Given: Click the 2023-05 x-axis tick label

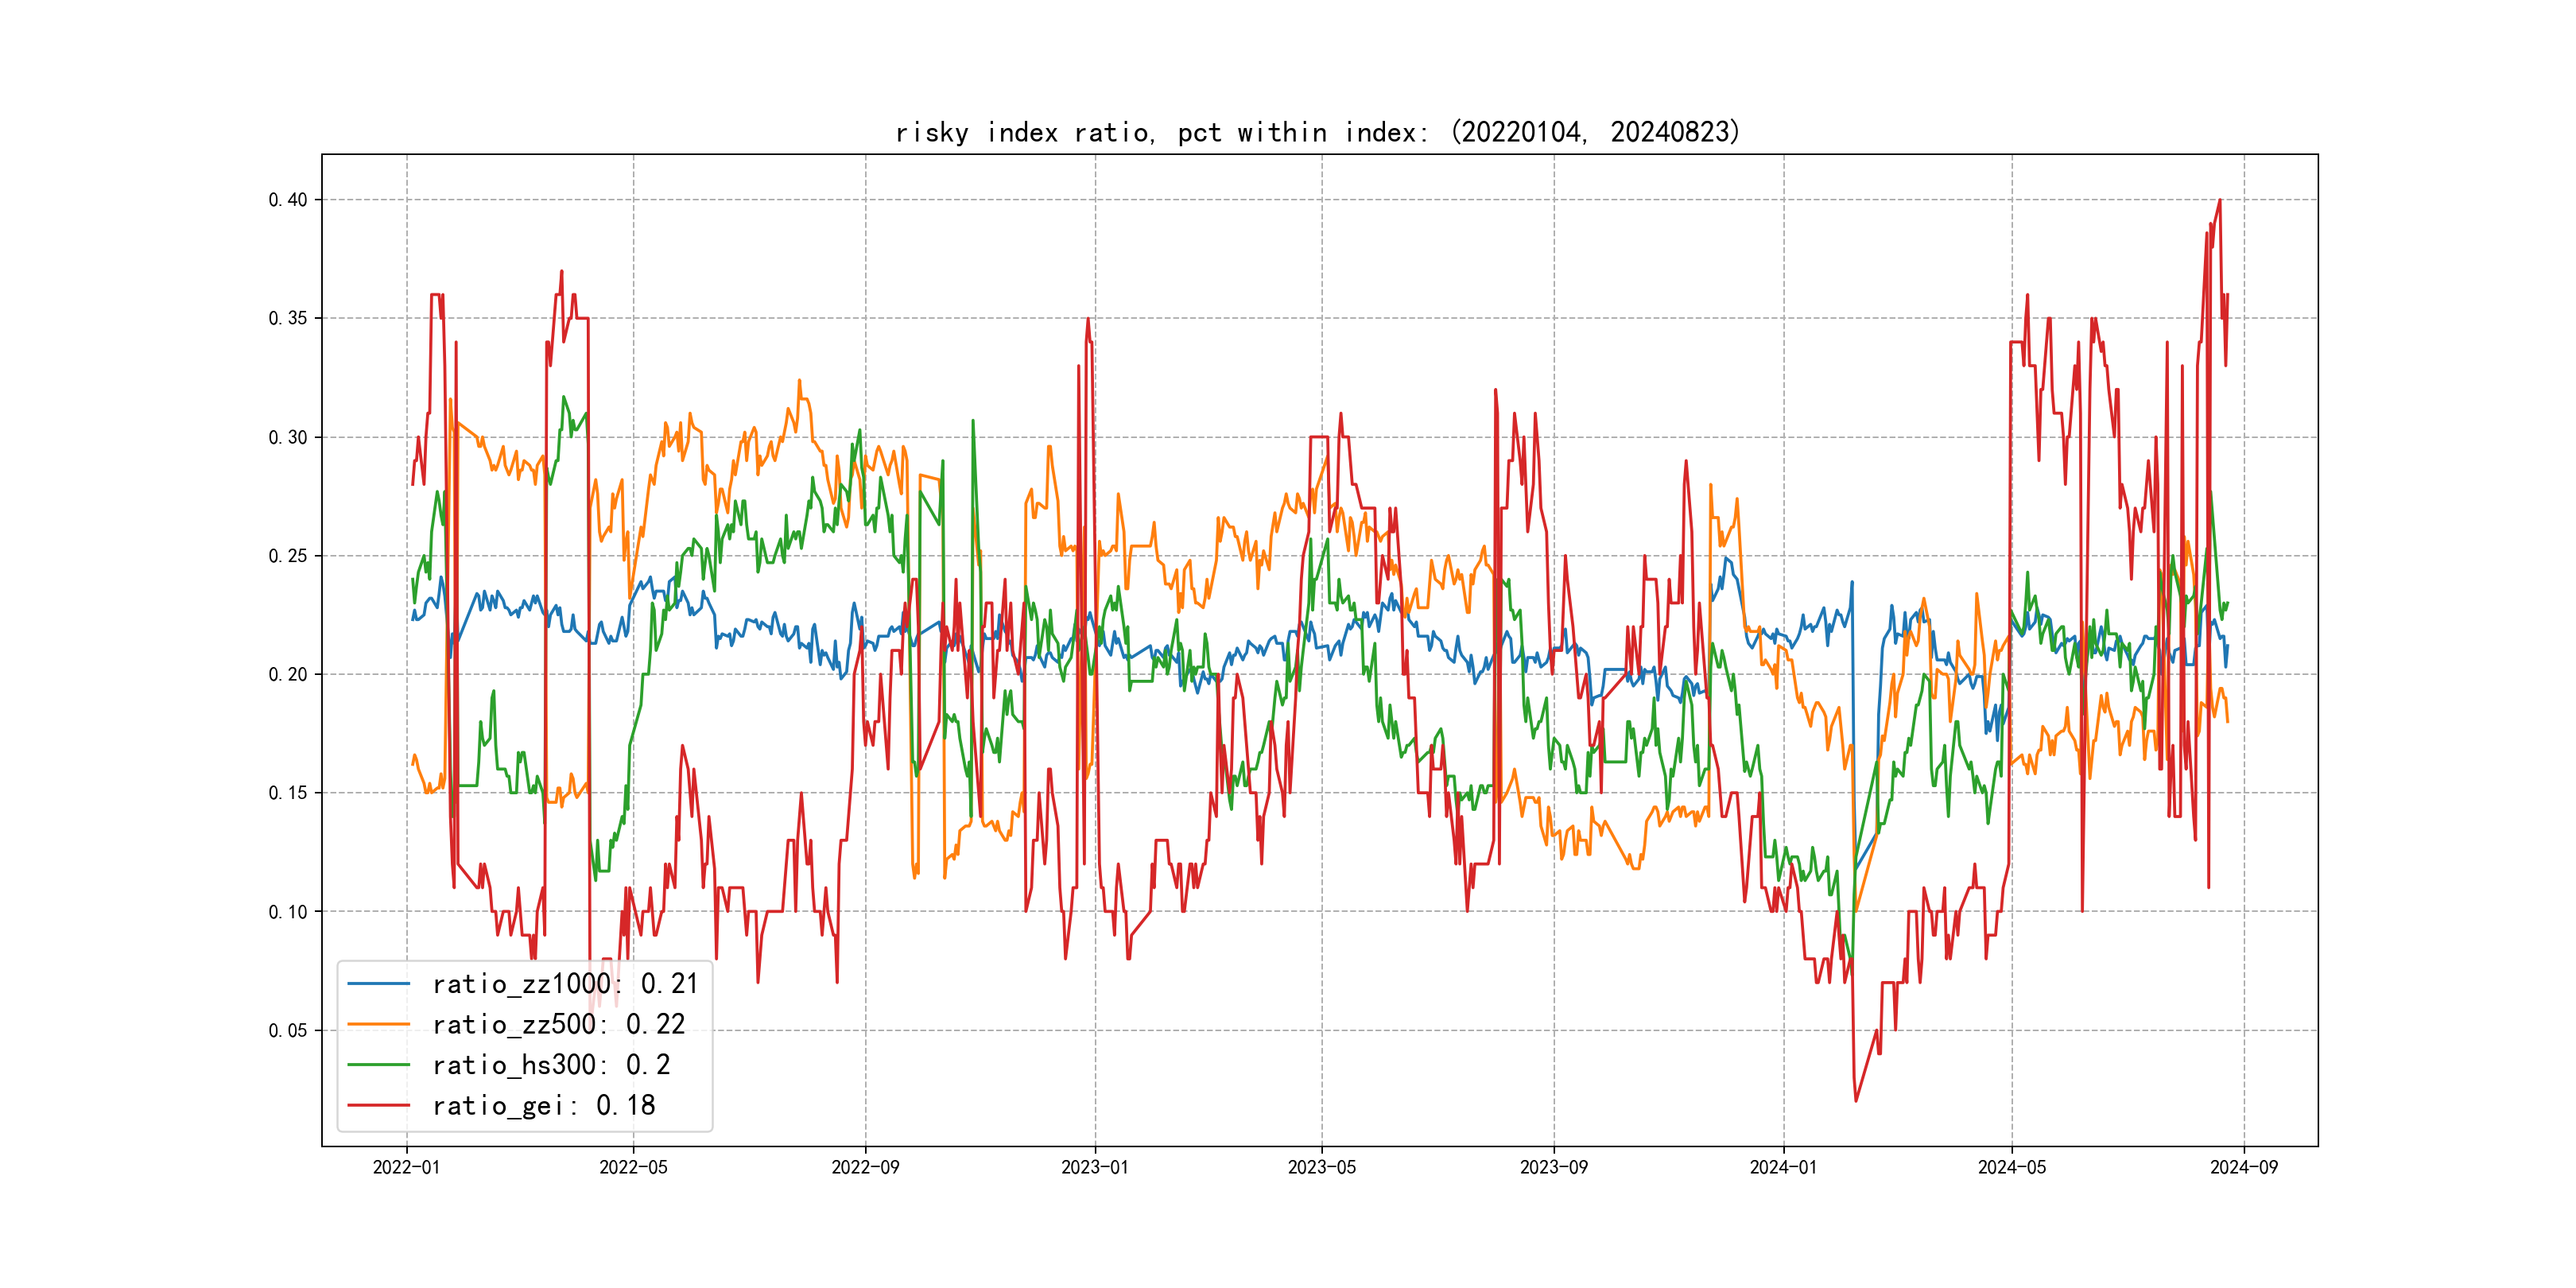Looking at the screenshot, I should (1321, 1167).
